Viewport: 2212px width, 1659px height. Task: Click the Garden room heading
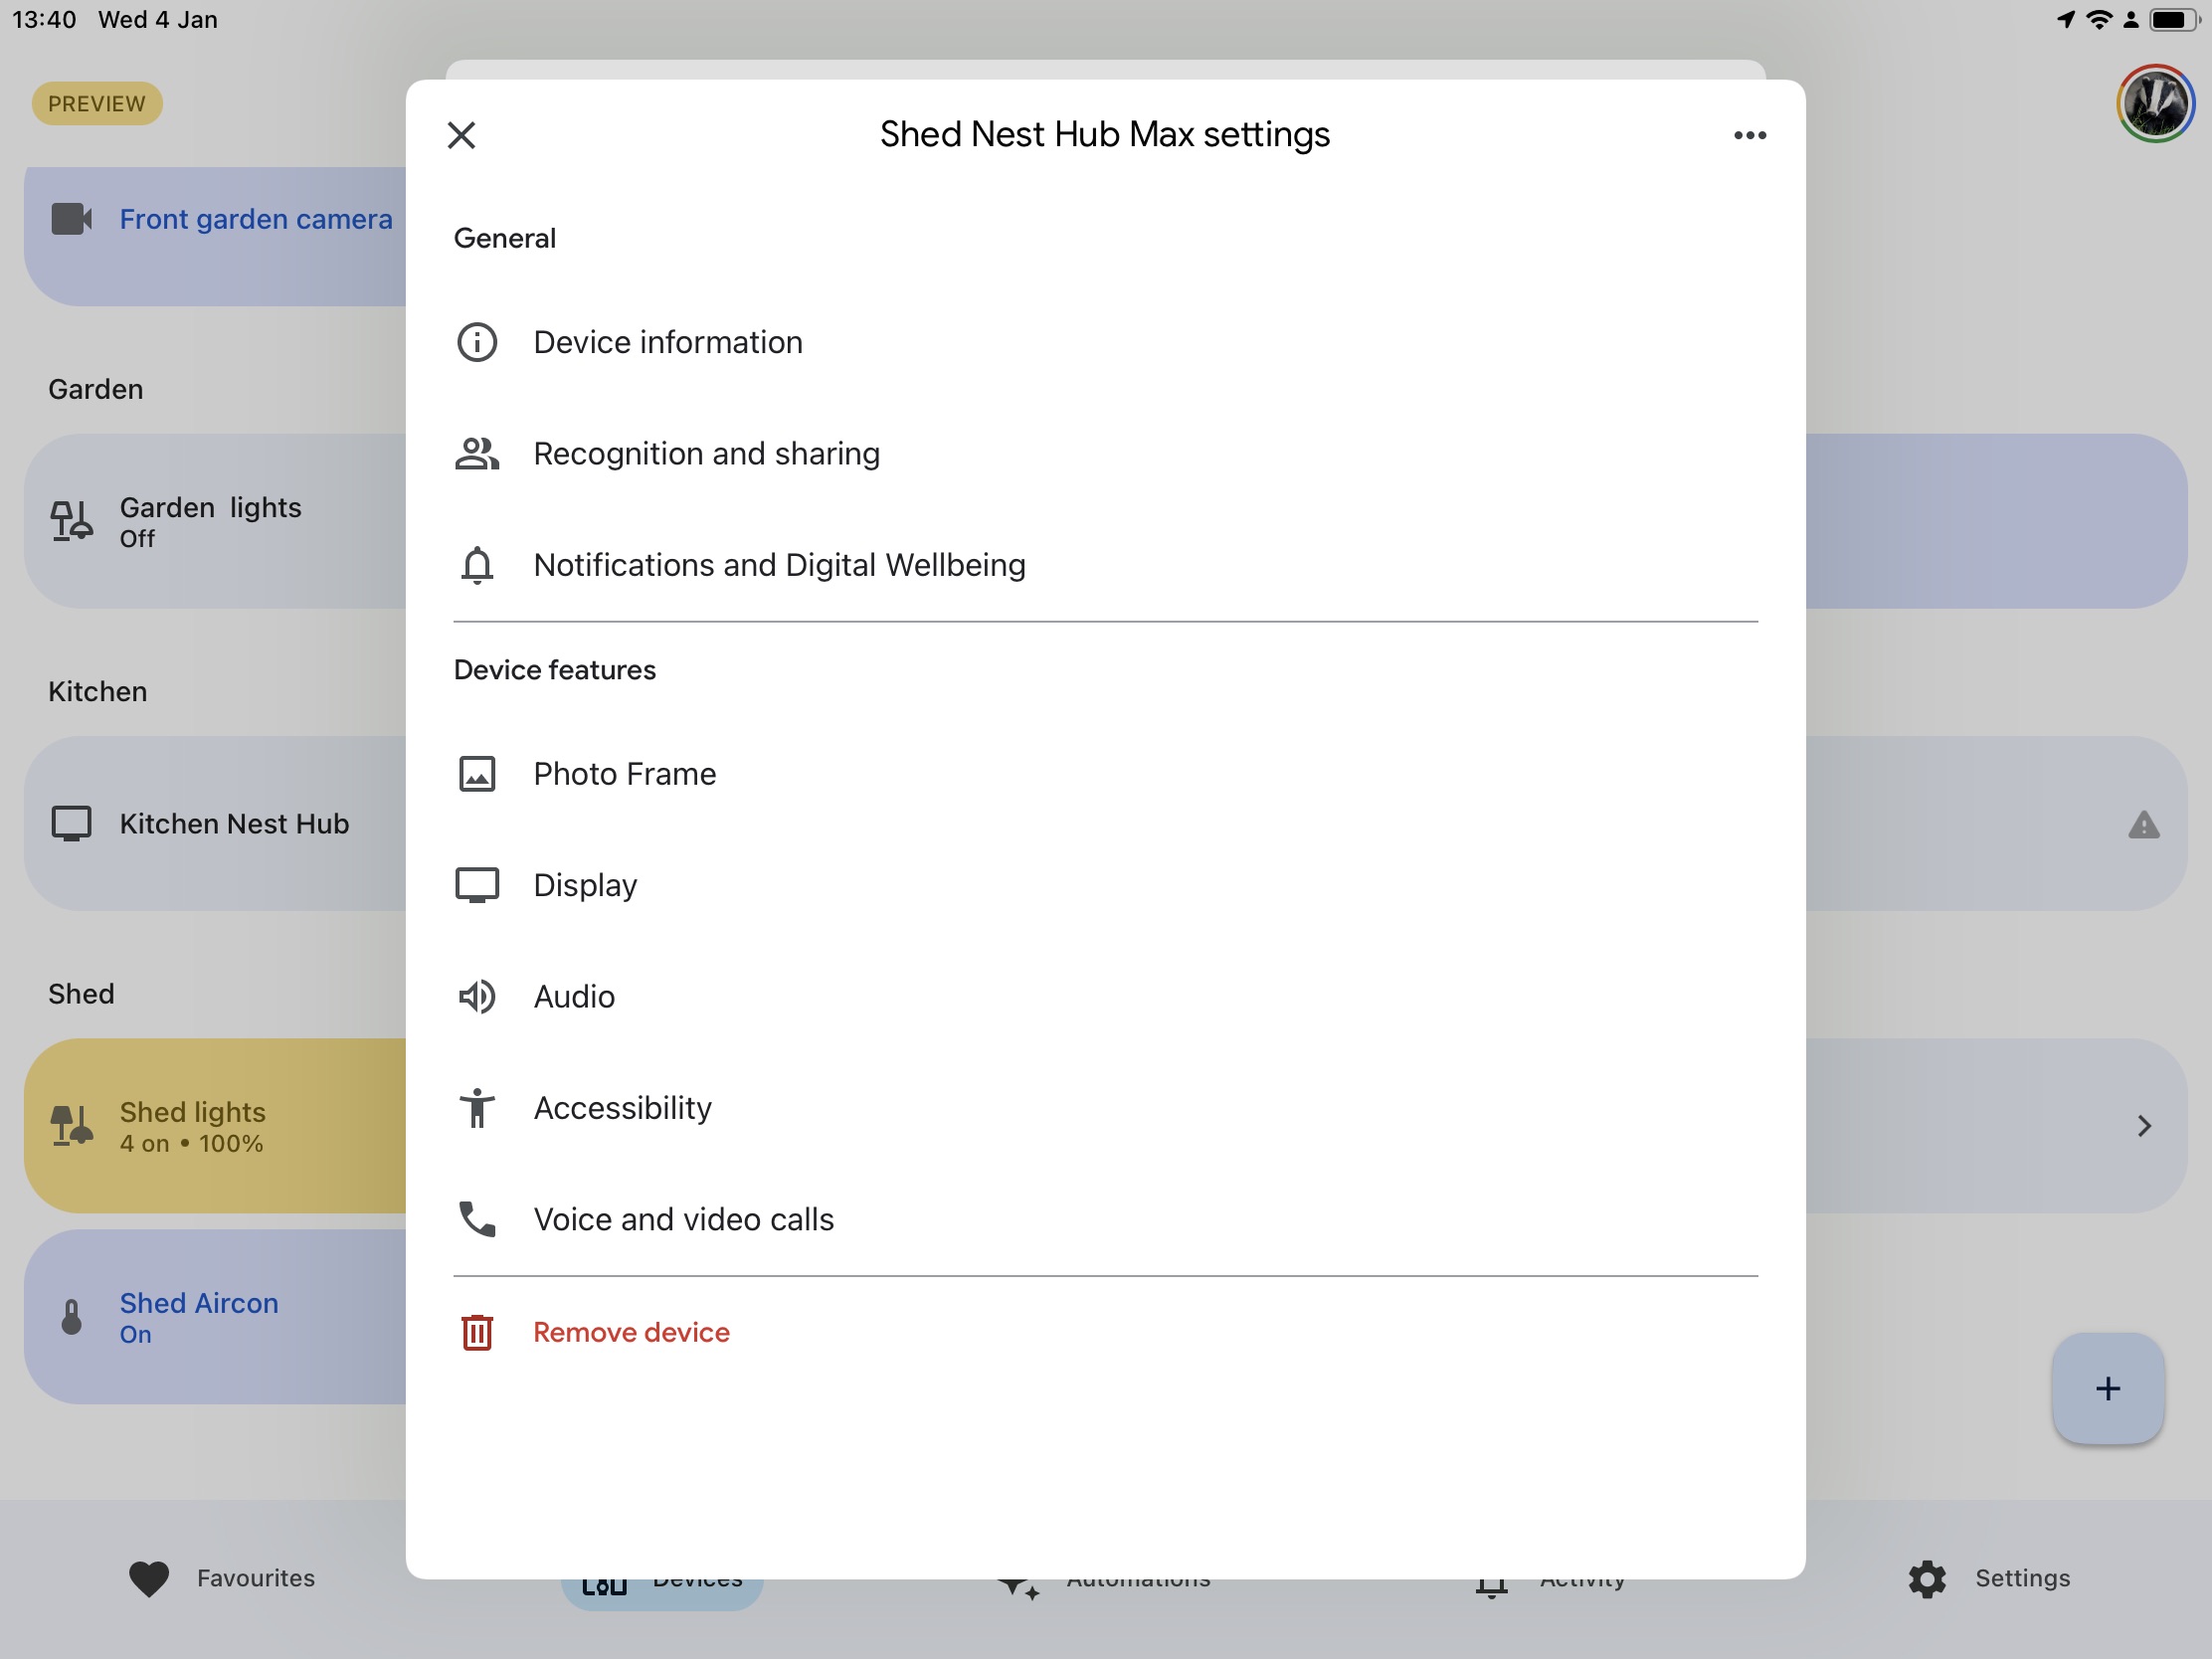(x=96, y=389)
